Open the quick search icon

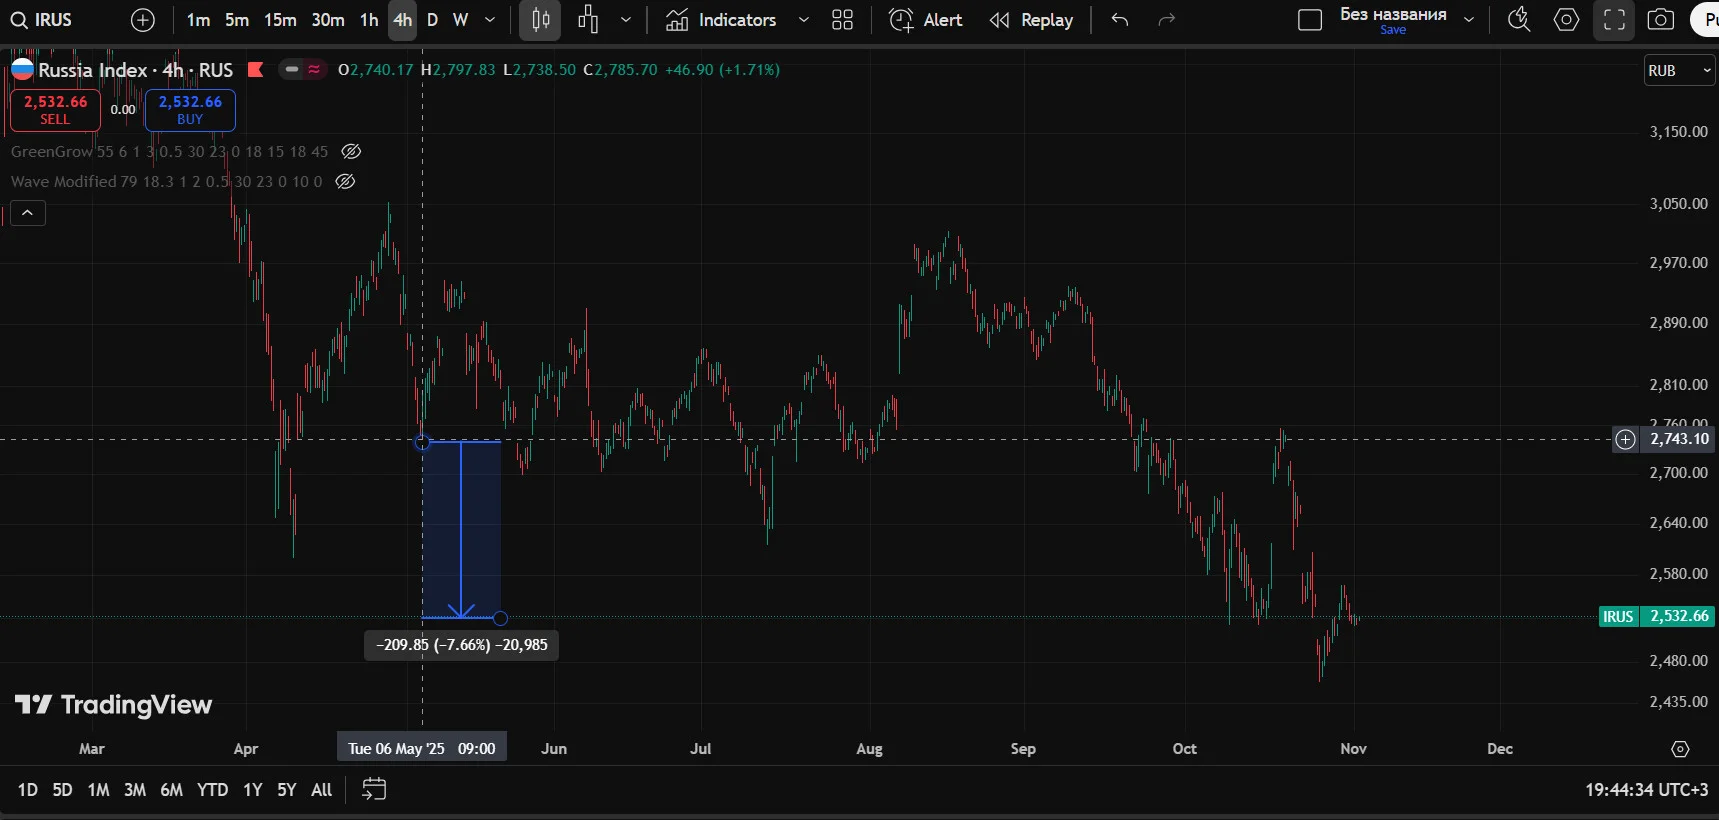pyautogui.click(x=1518, y=20)
